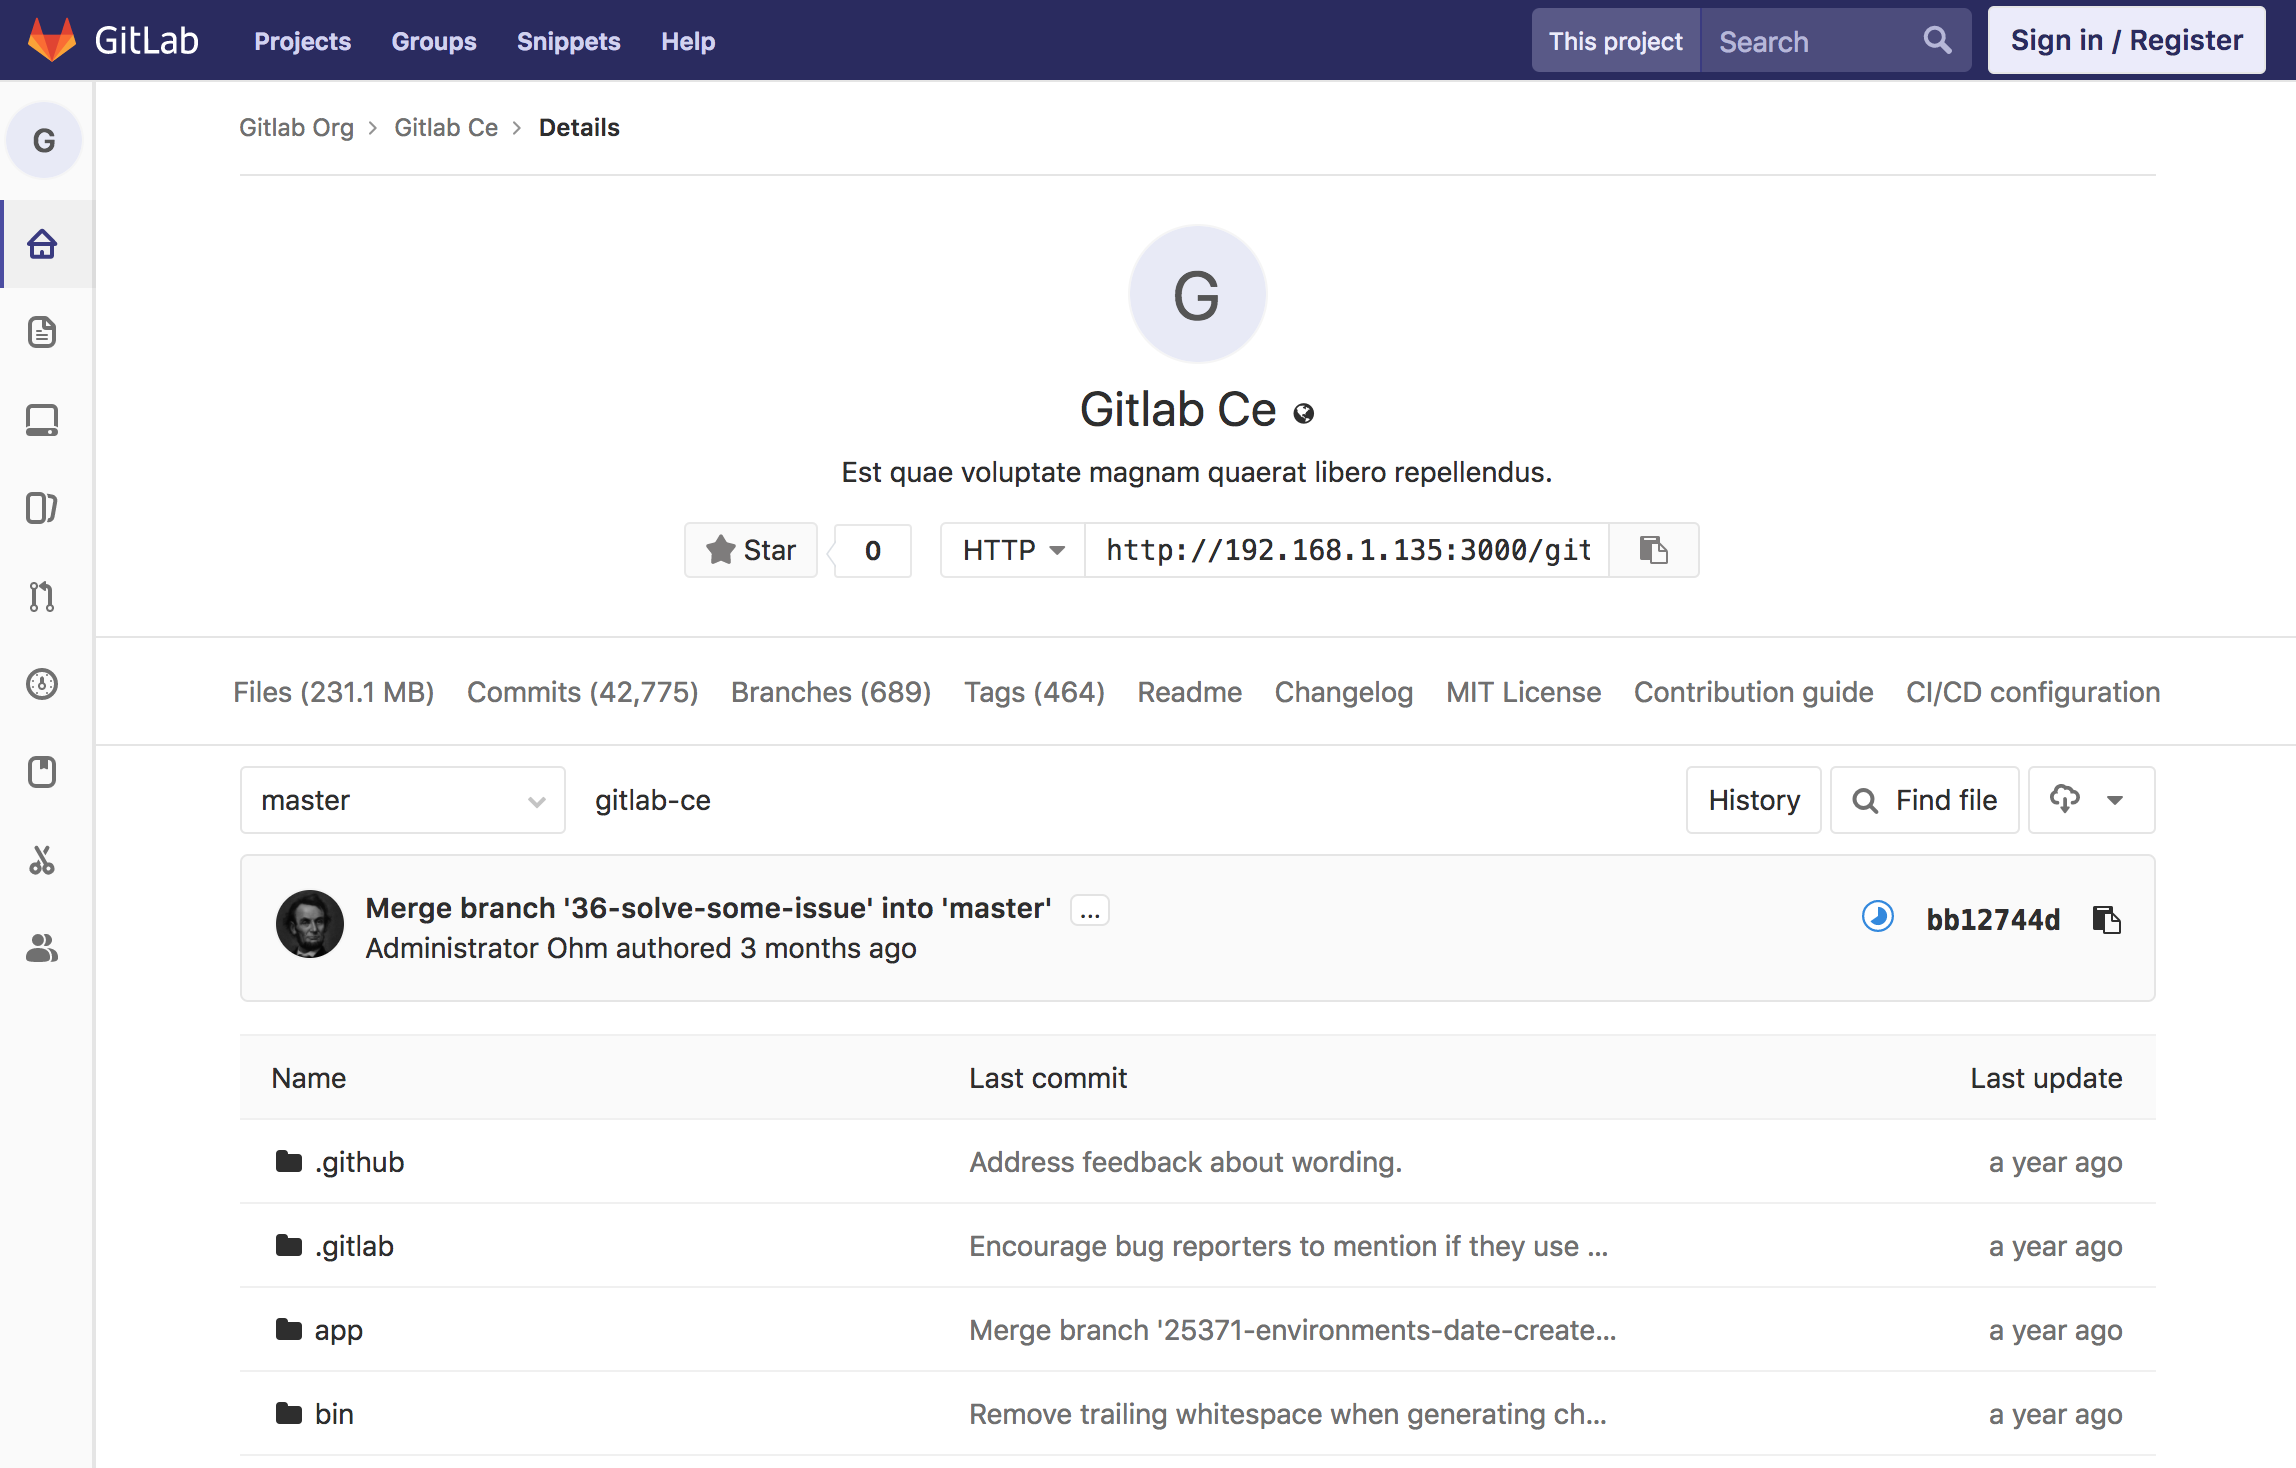Open the CI/CD pipelines sidebar icon

42,684
